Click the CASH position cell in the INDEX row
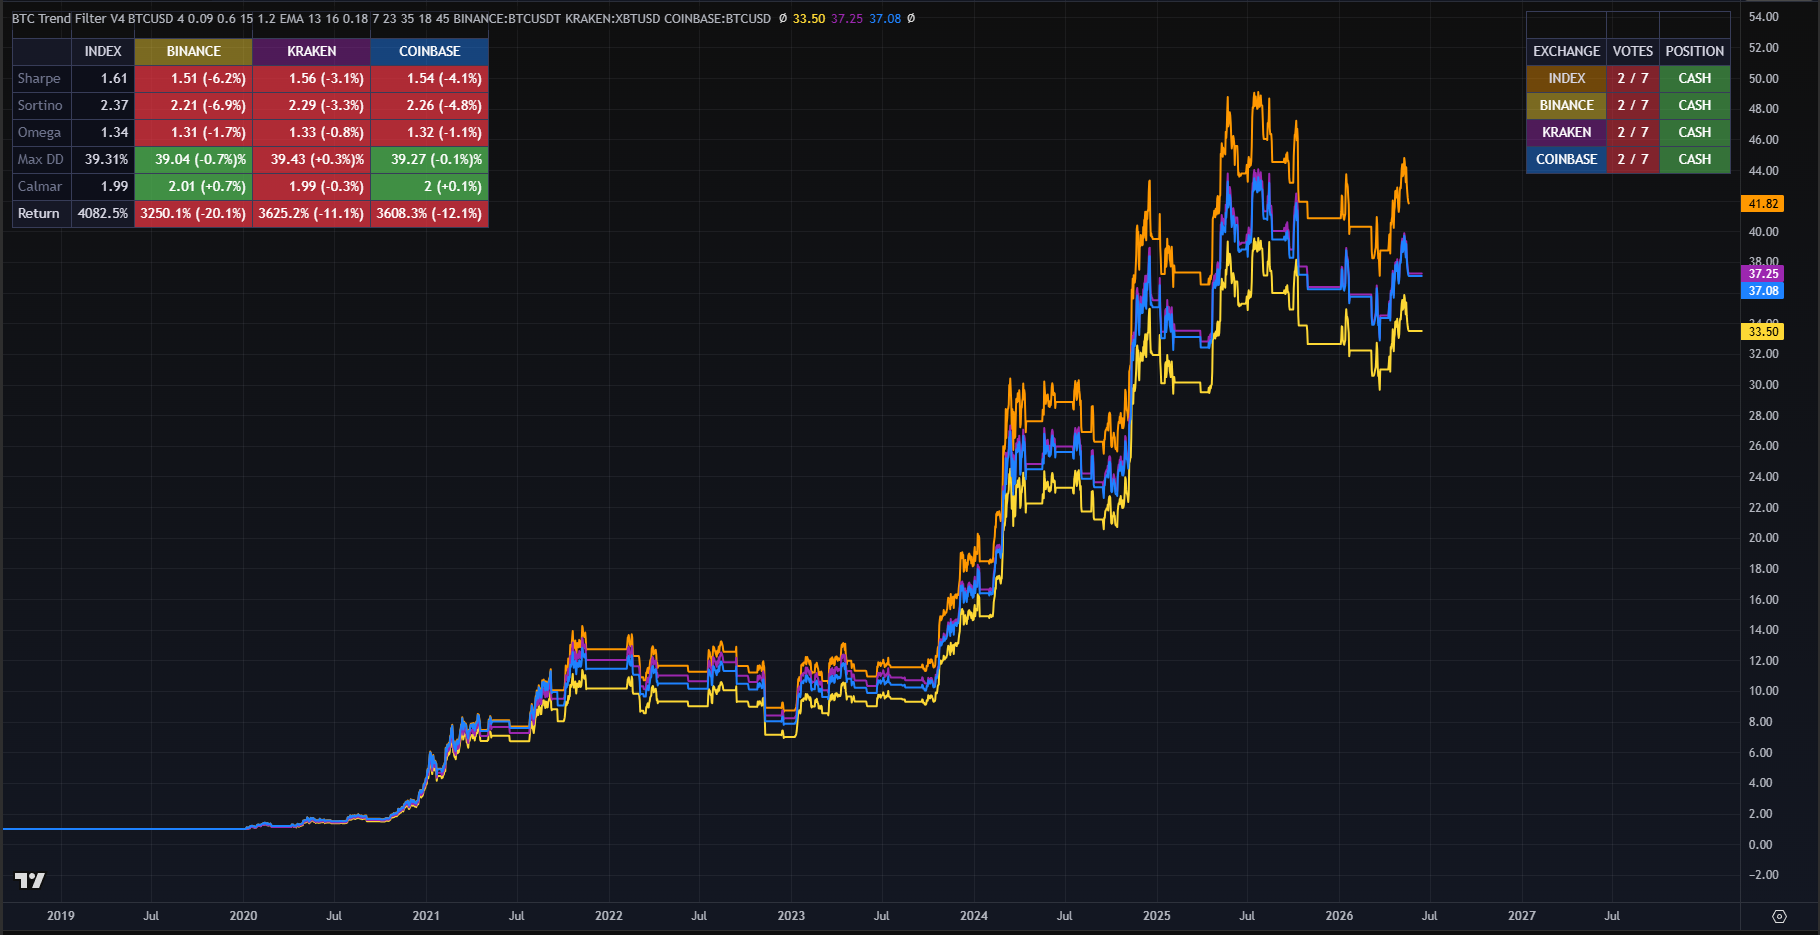The width and height of the screenshot is (1820, 935). tap(1695, 78)
